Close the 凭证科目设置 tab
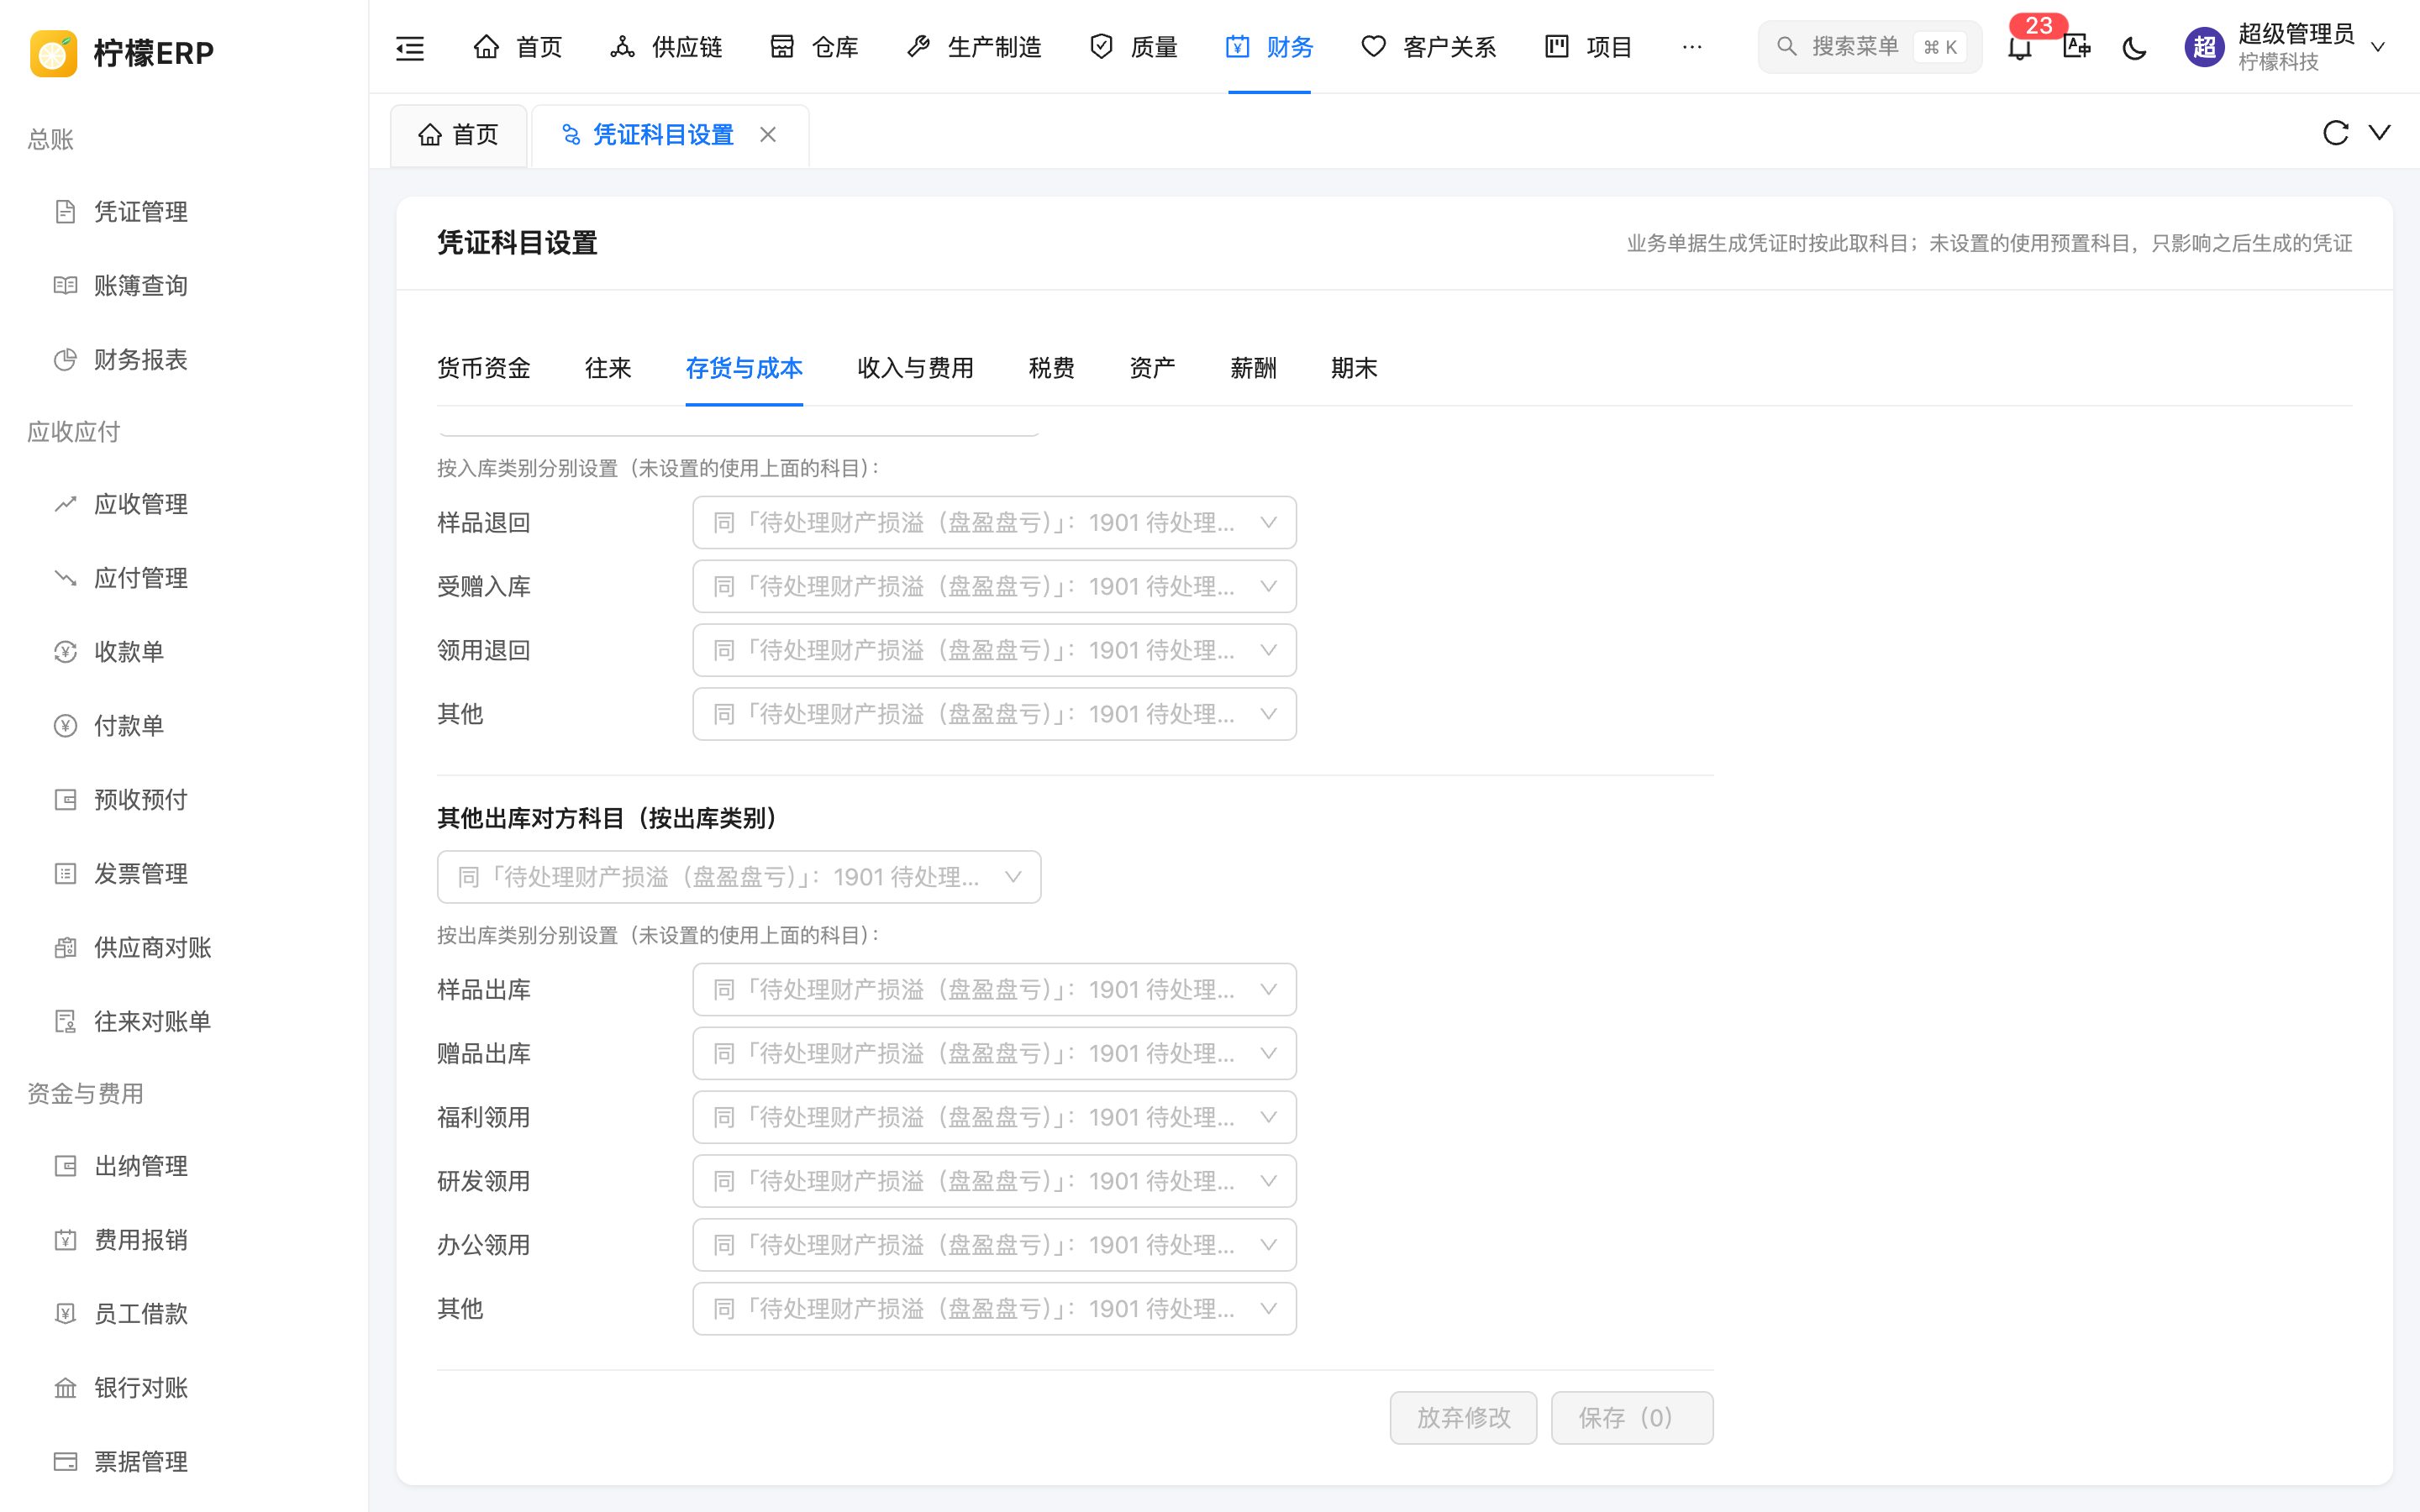Screen dimensions: 2420x1512 [768, 134]
